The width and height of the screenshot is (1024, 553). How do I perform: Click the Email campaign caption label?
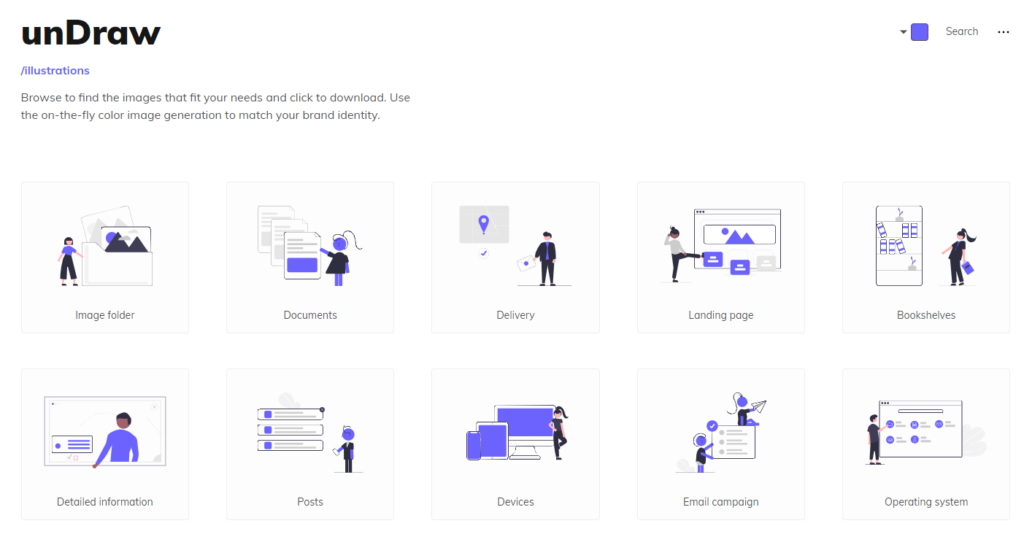point(721,502)
